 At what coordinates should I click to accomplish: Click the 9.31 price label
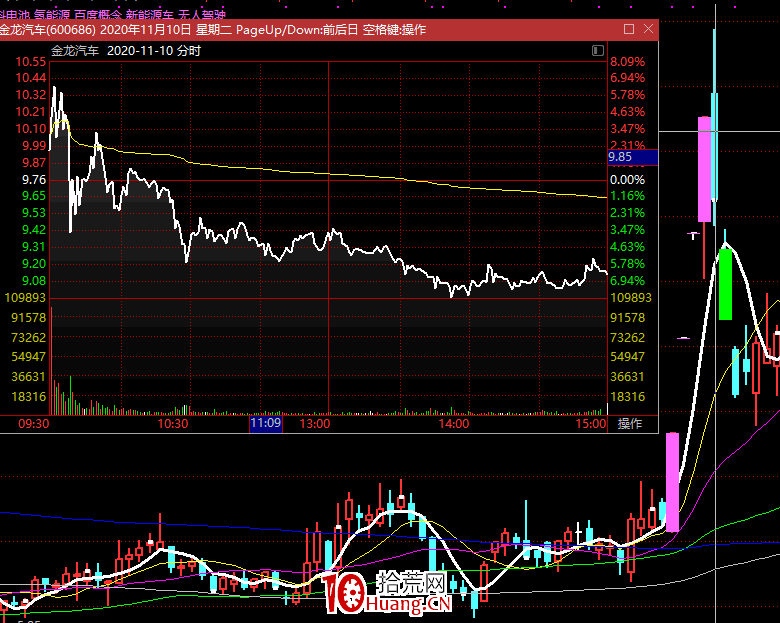point(34,247)
